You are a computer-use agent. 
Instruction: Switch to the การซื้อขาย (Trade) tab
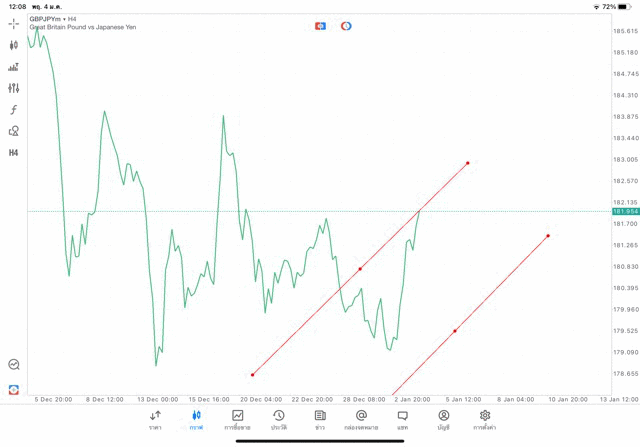pos(238,419)
